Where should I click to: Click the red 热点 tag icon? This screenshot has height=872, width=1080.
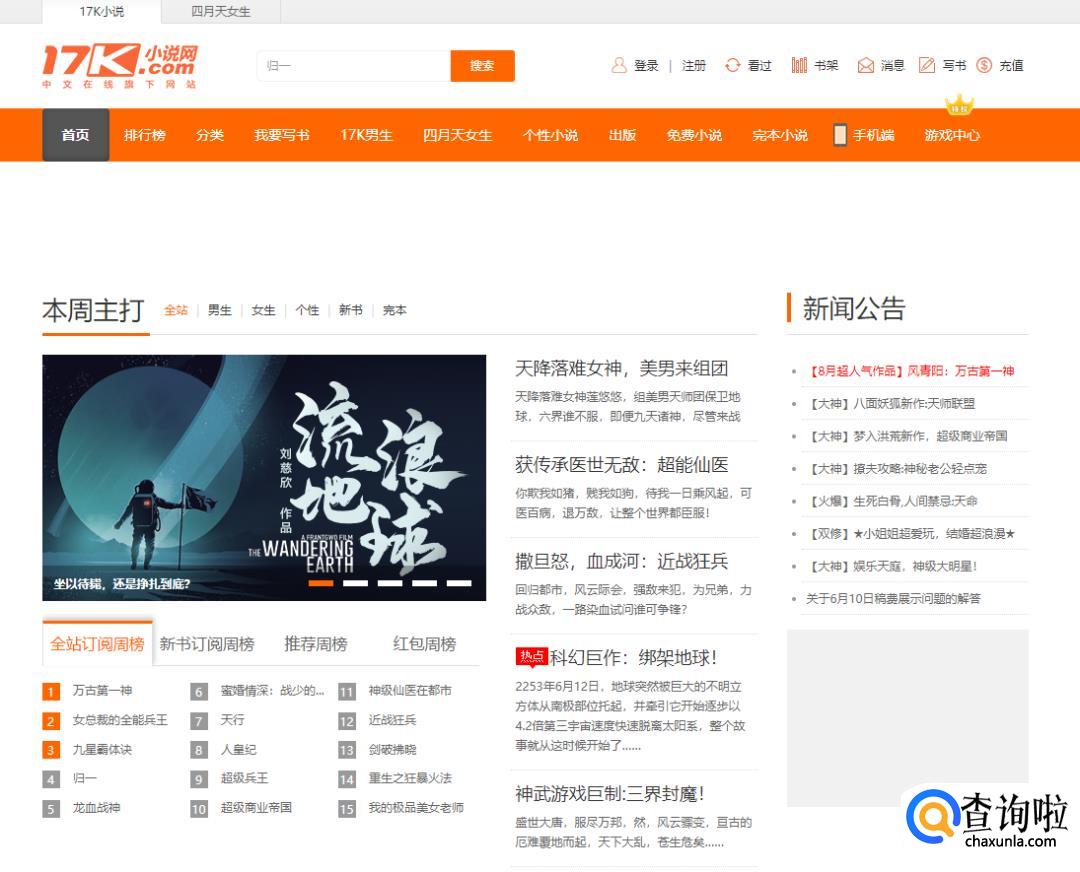531,656
